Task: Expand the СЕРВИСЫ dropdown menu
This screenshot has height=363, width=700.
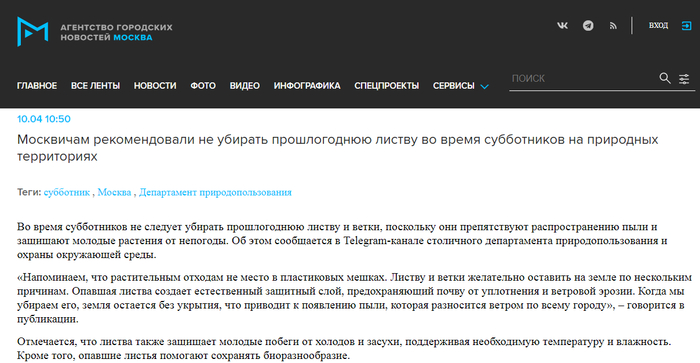Action: pyautogui.click(x=461, y=86)
